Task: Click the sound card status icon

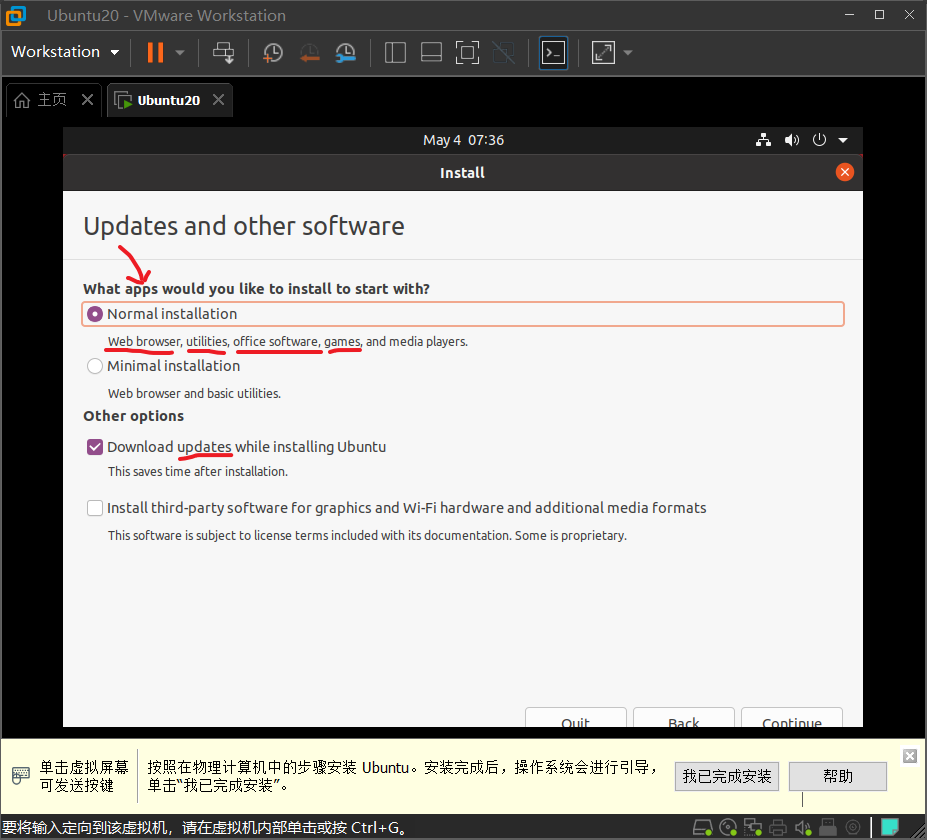Action: [x=803, y=828]
